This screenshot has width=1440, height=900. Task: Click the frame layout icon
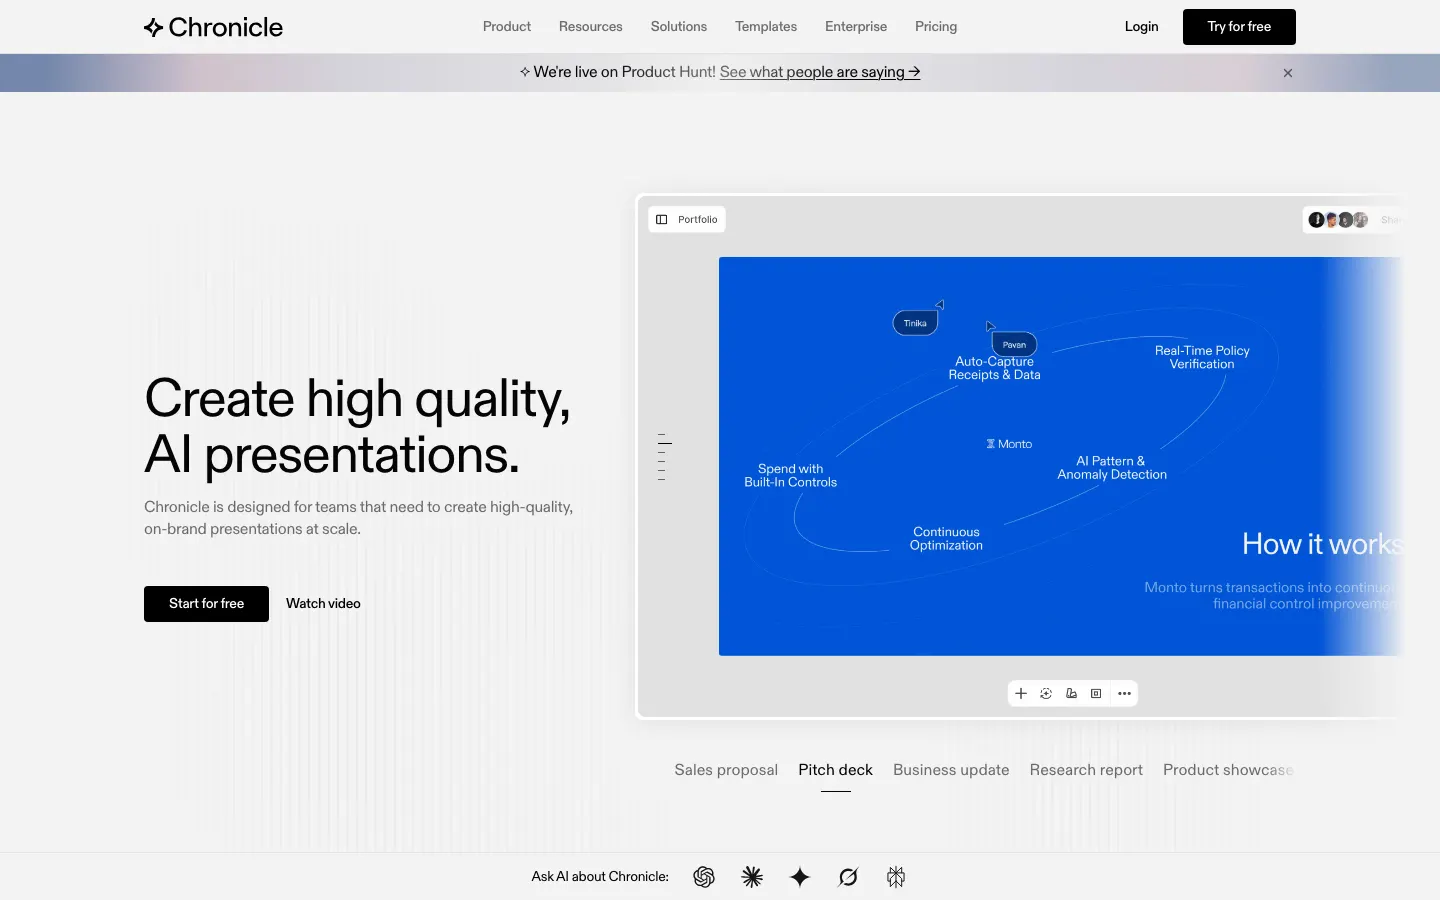(x=1096, y=694)
